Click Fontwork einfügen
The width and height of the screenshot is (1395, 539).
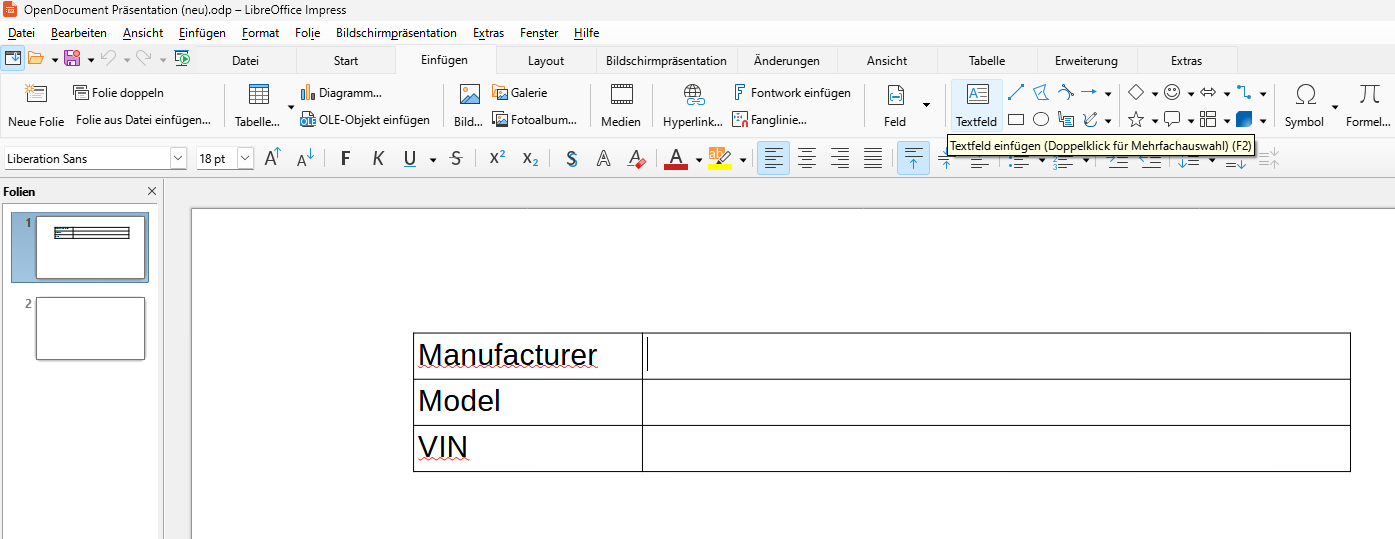(x=791, y=93)
